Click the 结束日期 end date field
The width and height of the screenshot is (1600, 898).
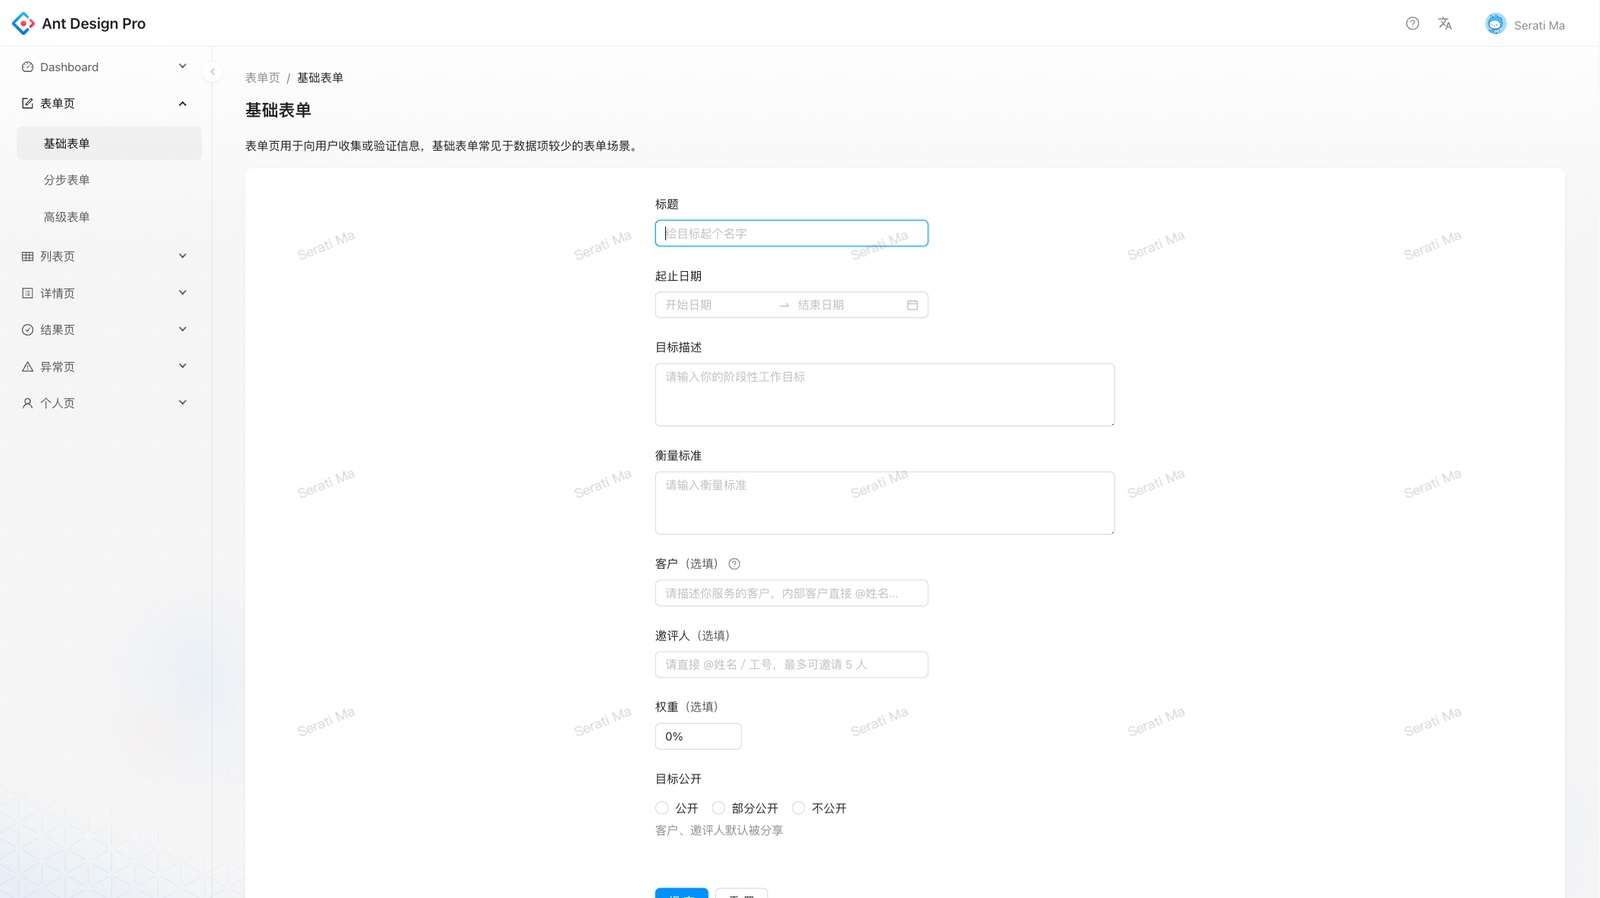848,305
